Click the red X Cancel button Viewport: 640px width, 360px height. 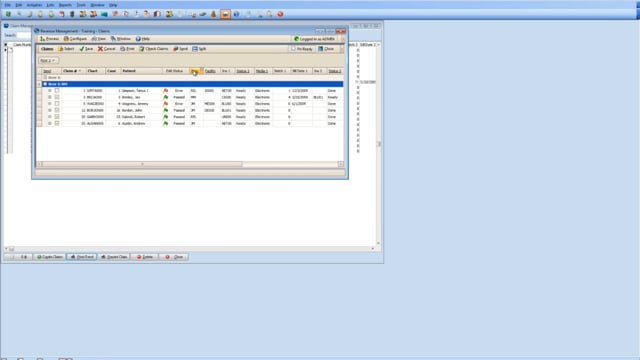[107, 49]
